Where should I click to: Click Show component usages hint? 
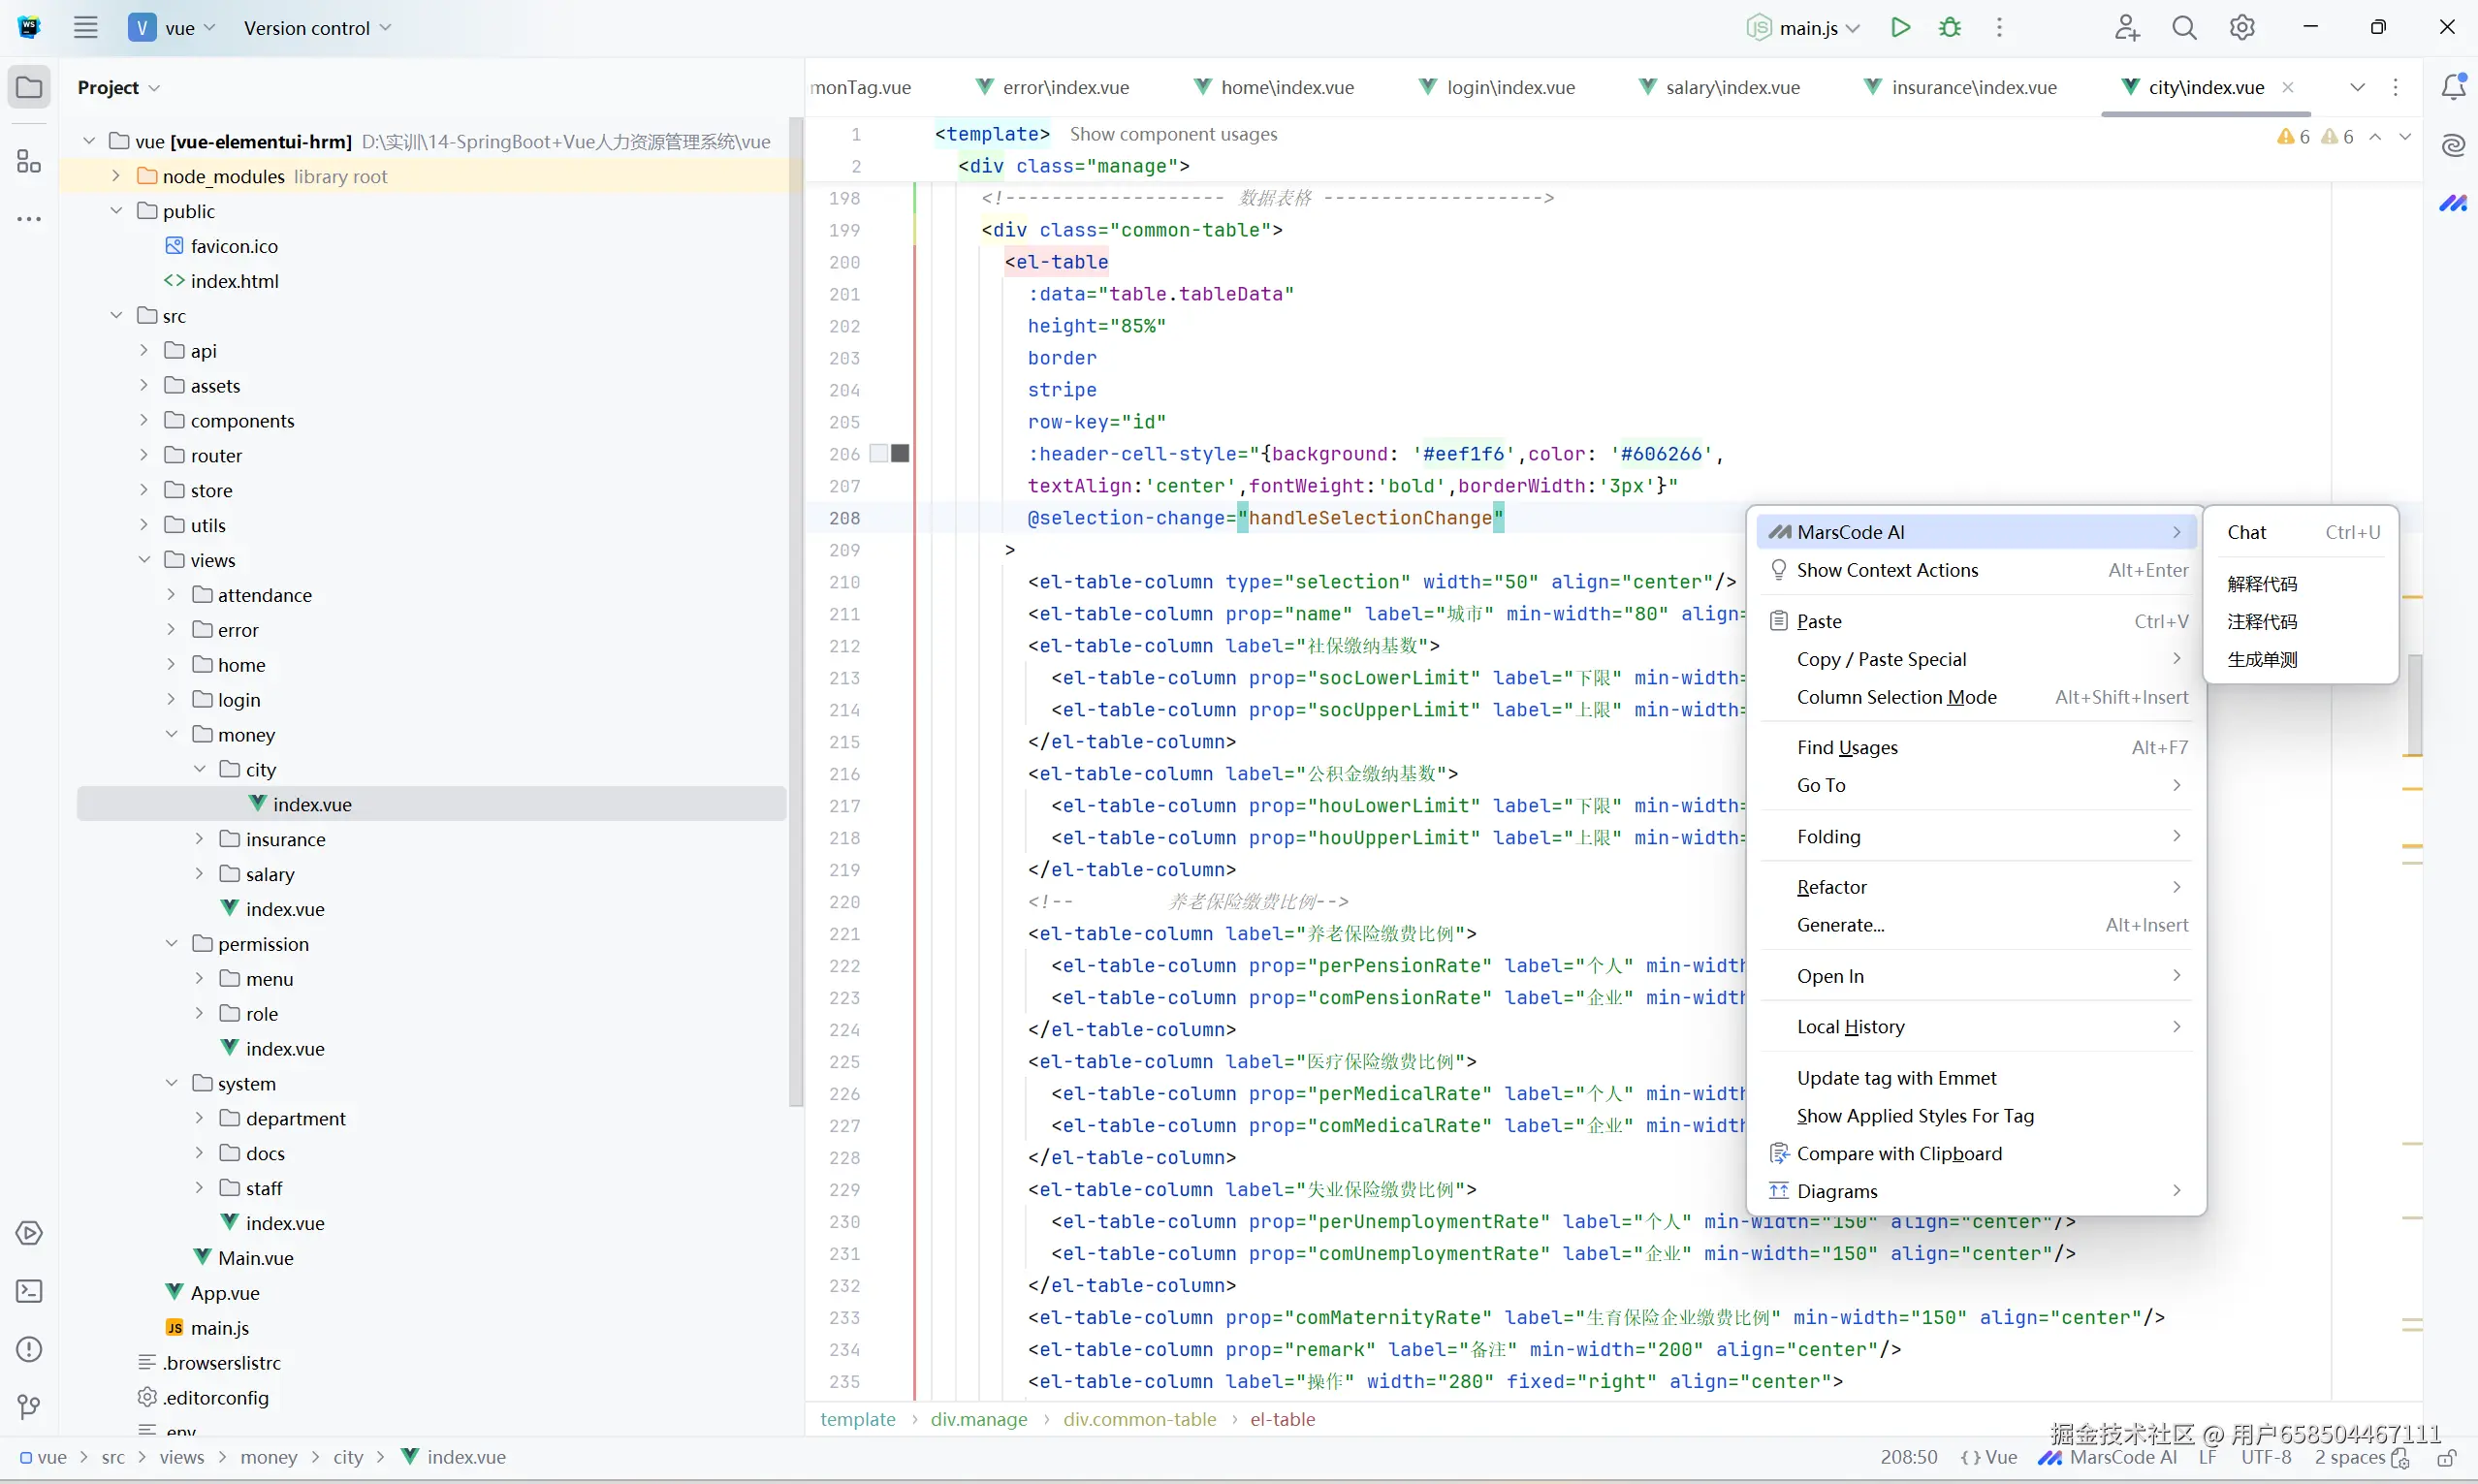tap(1173, 134)
